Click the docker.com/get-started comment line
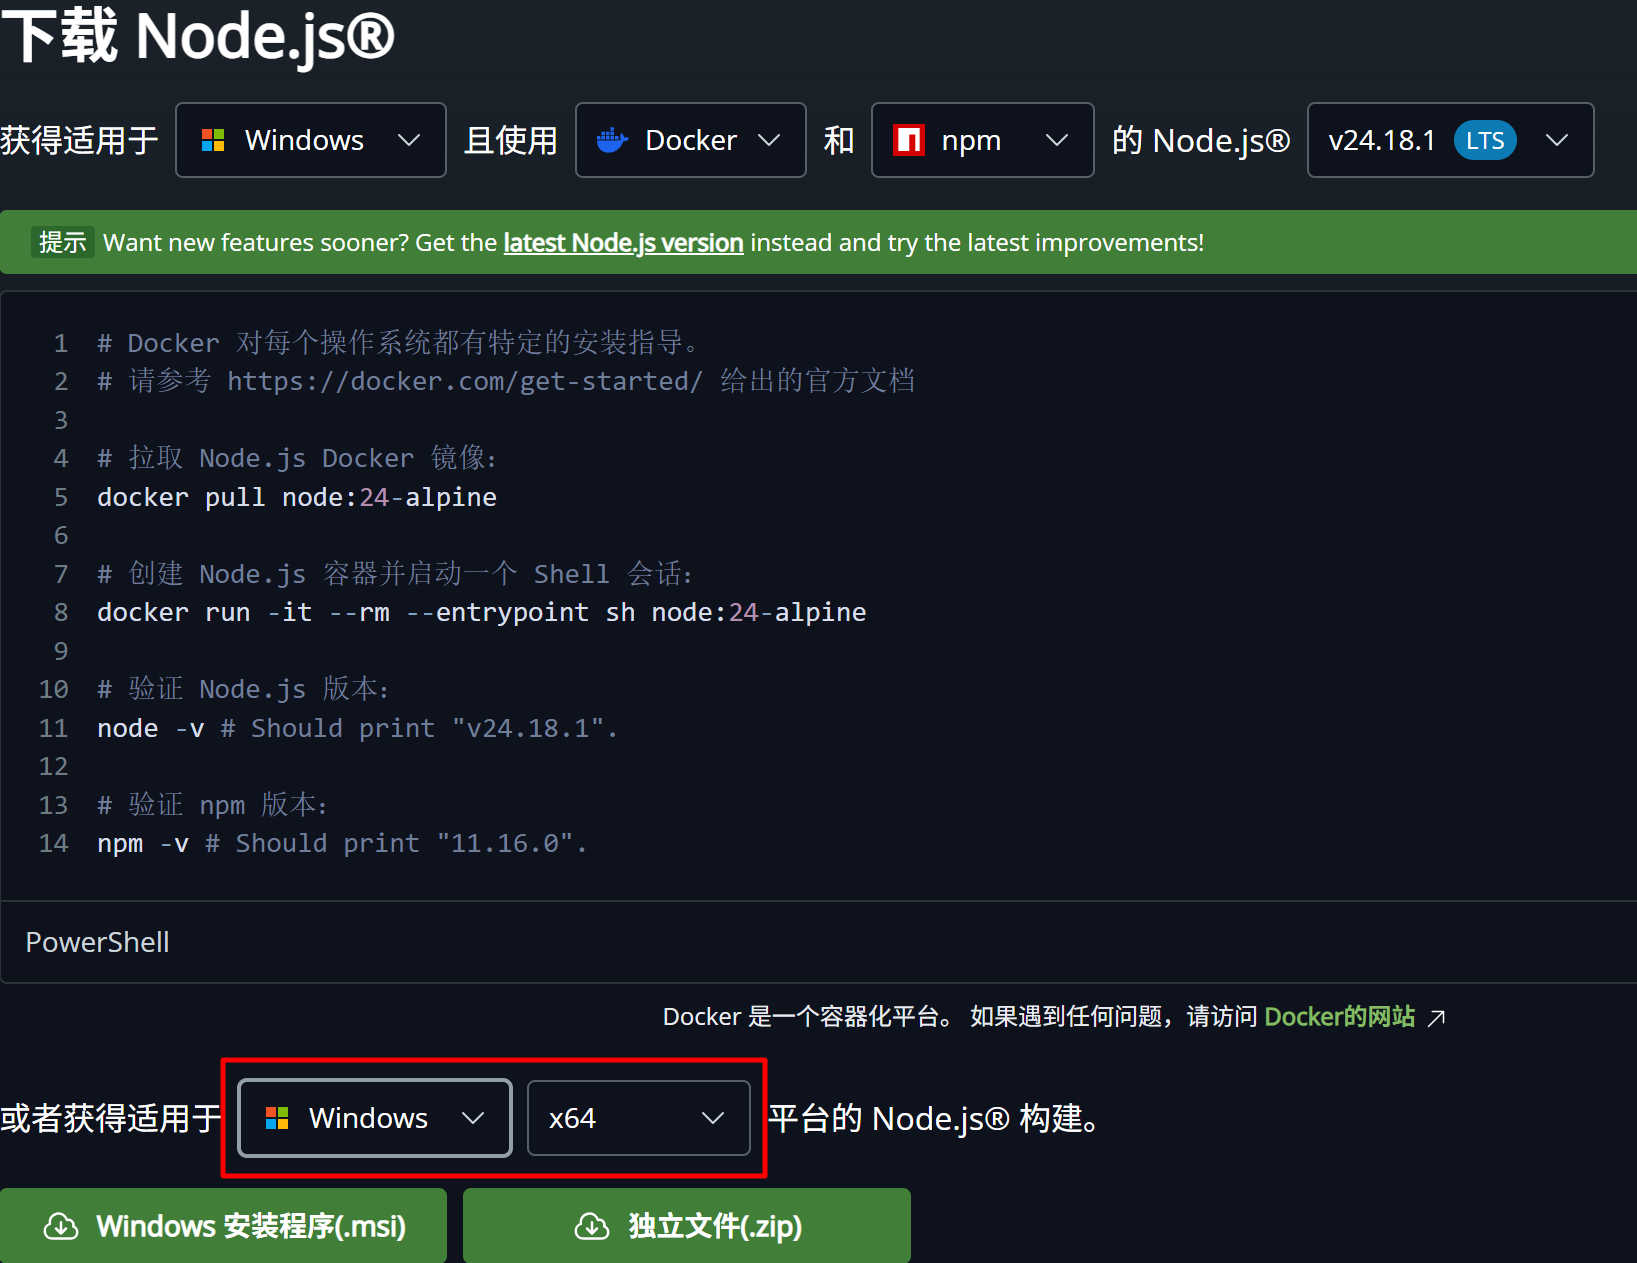The image size is (1637, 1263). (506, 381)
